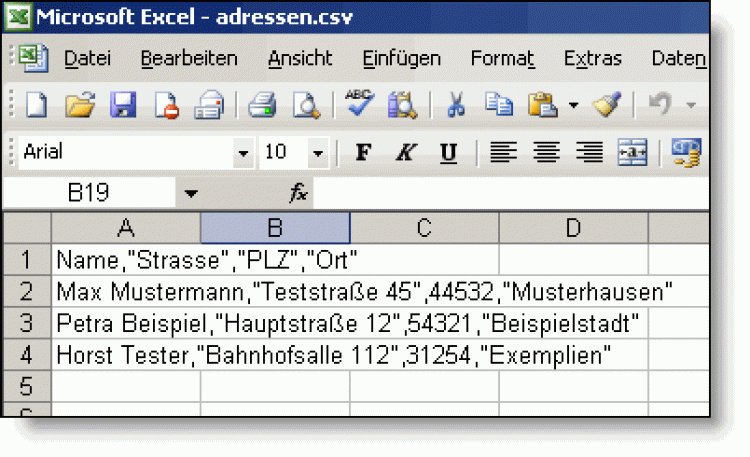Viewport: 750px width, 457px height.
Task: Open the font size 10 dropdown
Action: pos(318,153)
